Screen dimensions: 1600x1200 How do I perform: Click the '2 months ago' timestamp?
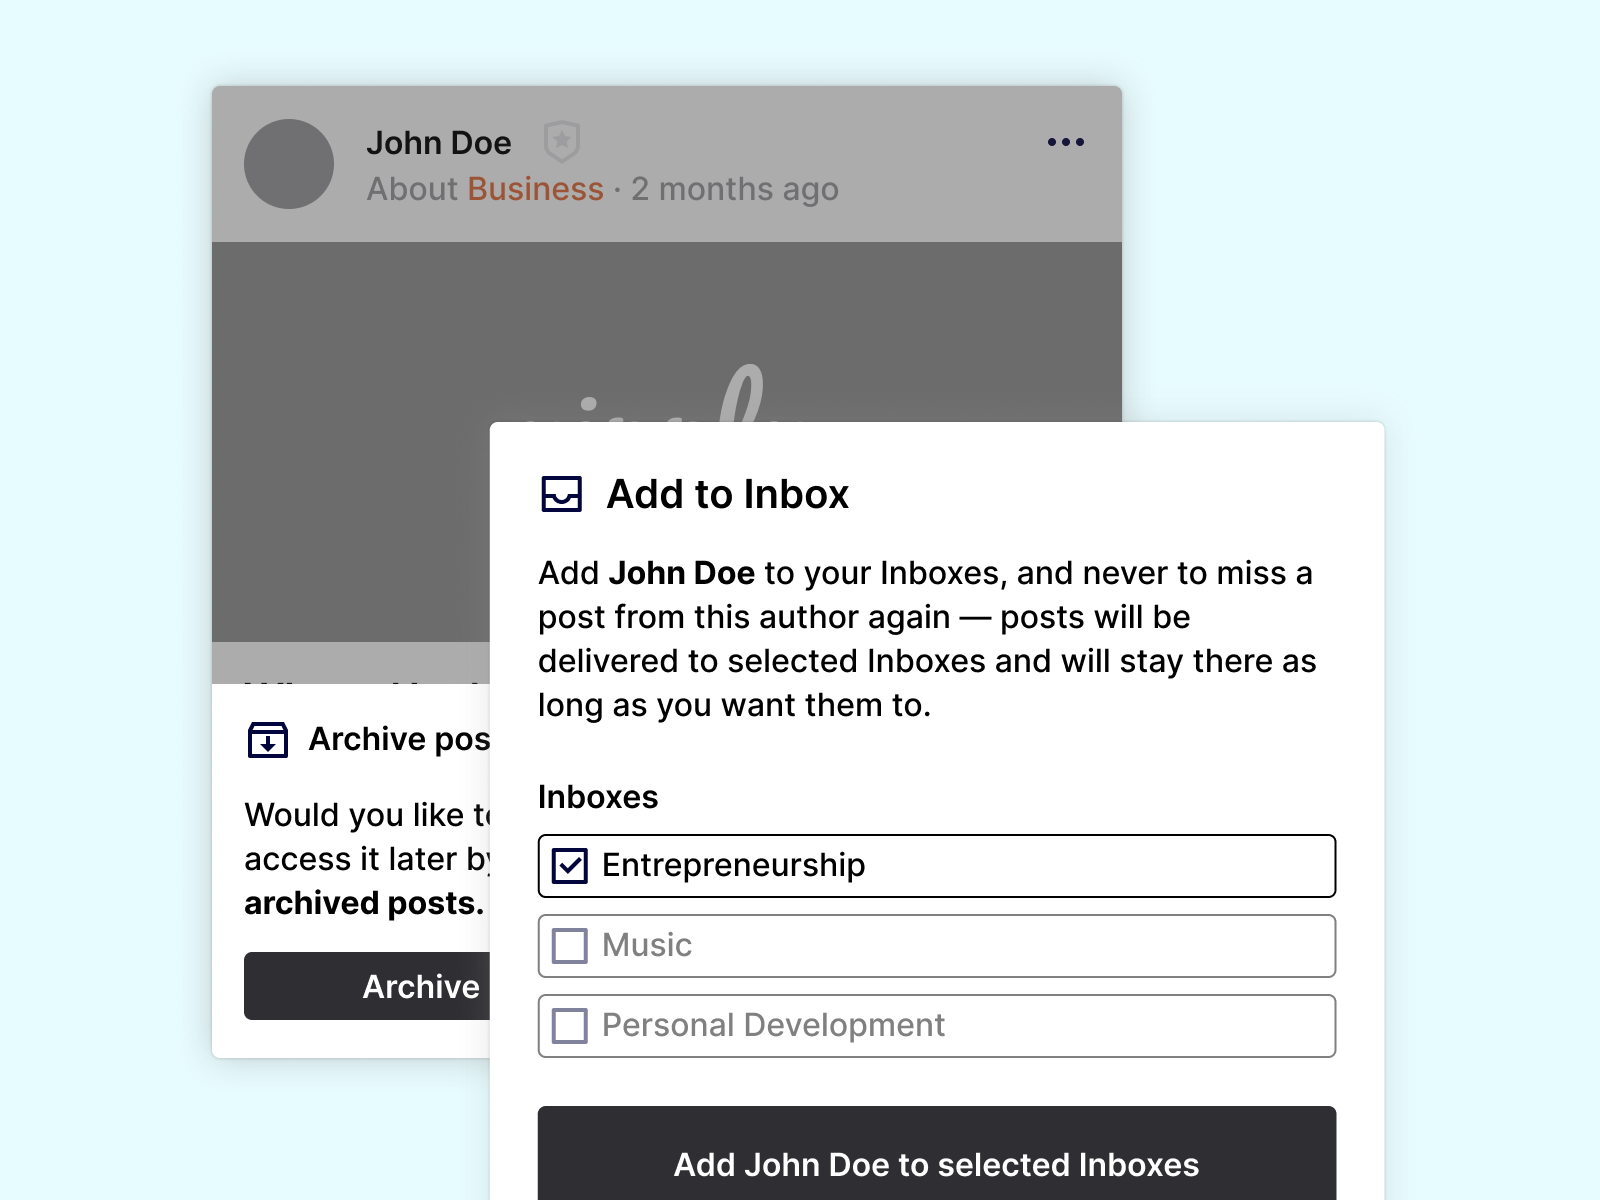735,189
